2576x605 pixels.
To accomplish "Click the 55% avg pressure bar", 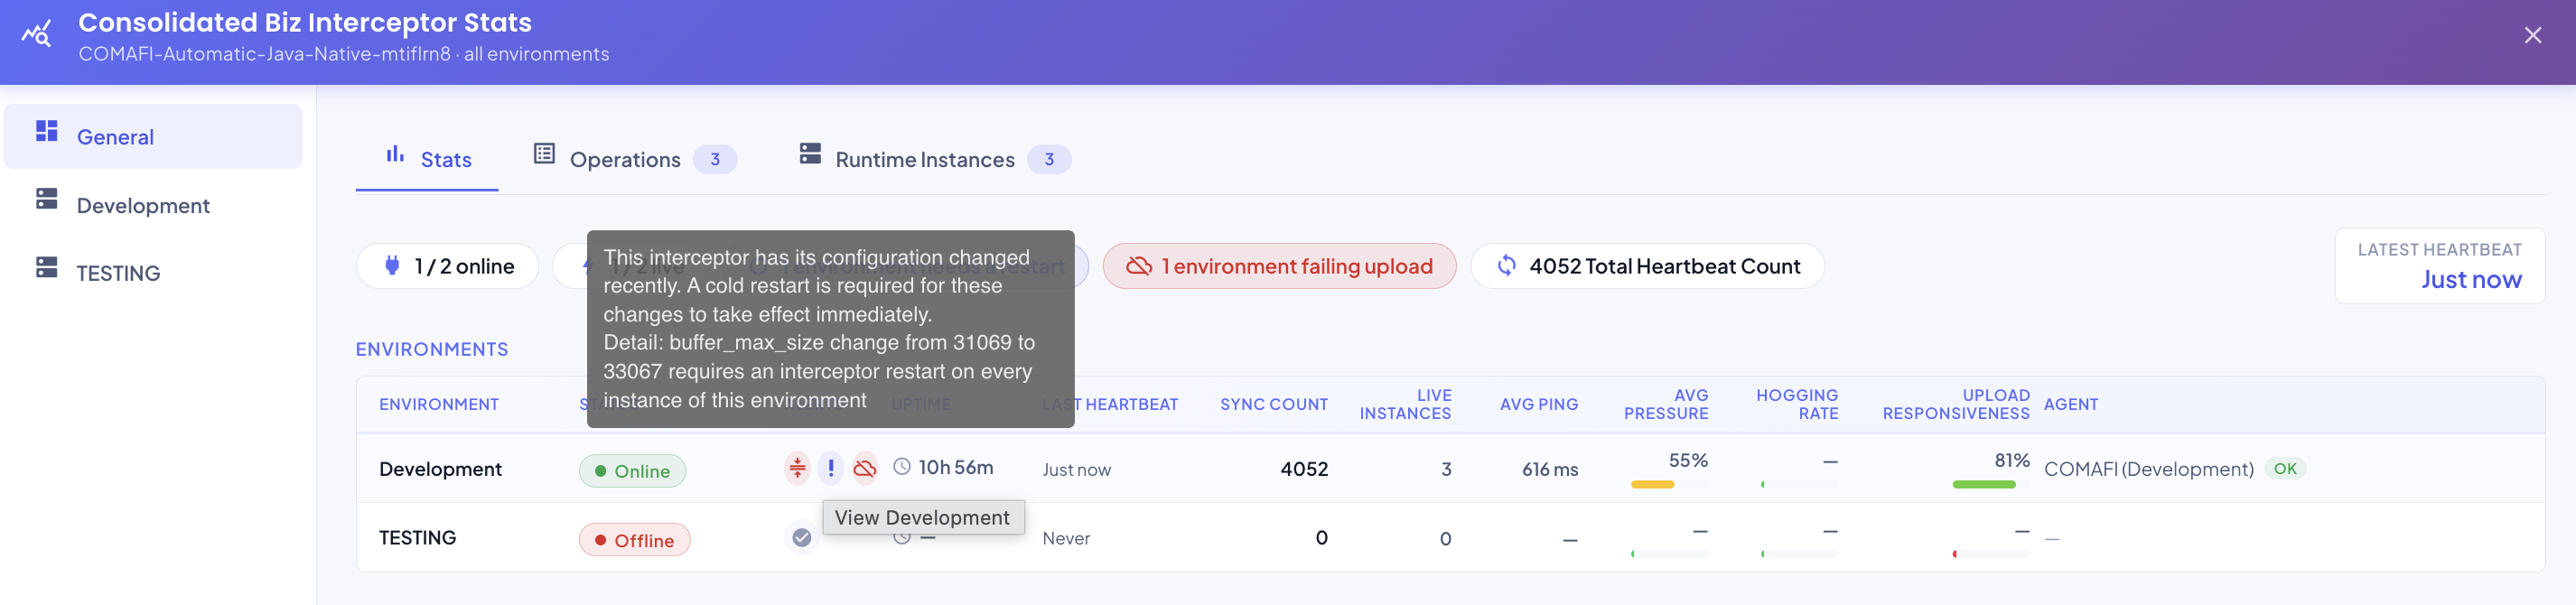I will pyautogui.click(x=1669, y=484).
